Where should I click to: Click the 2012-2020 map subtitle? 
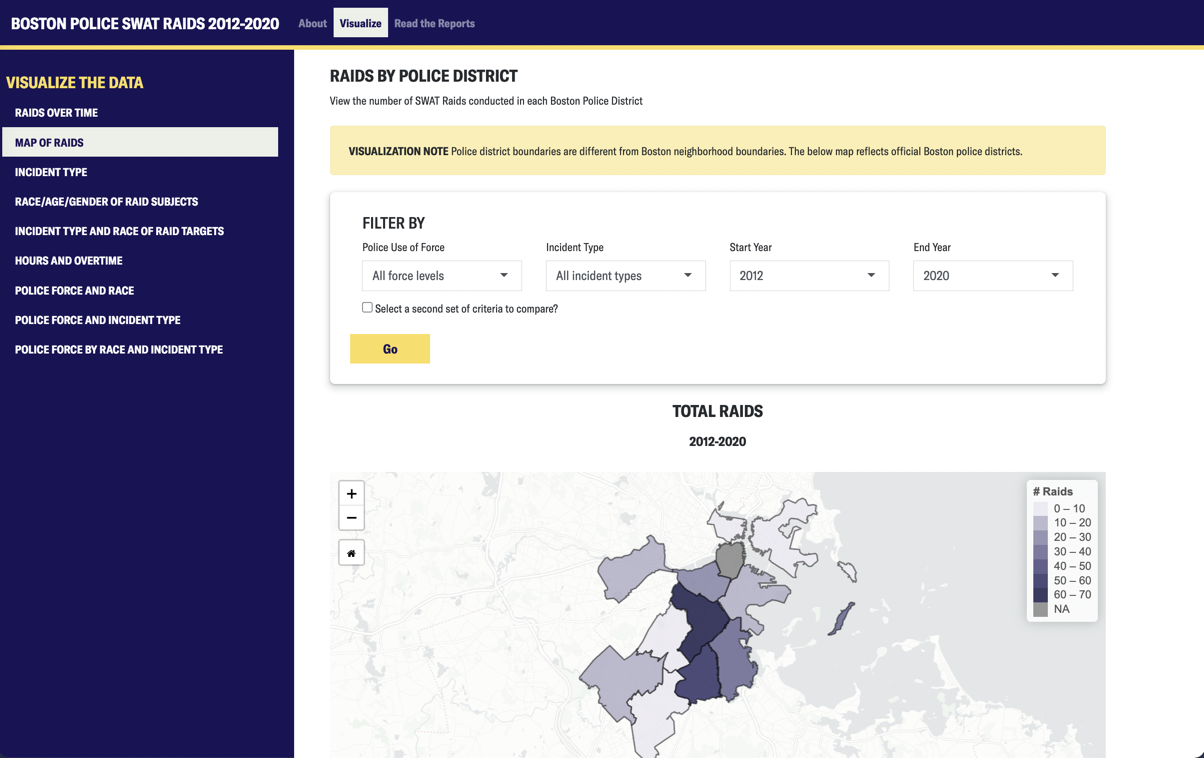[x=717, y=441]
